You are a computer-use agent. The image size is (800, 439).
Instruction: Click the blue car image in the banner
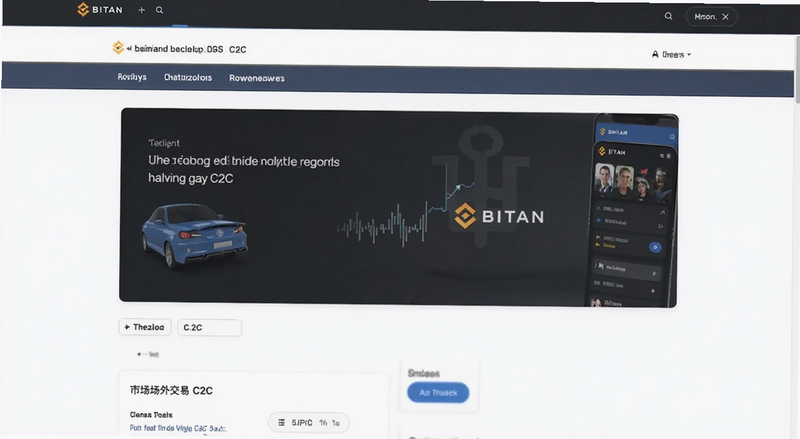(x=194, y=234)
